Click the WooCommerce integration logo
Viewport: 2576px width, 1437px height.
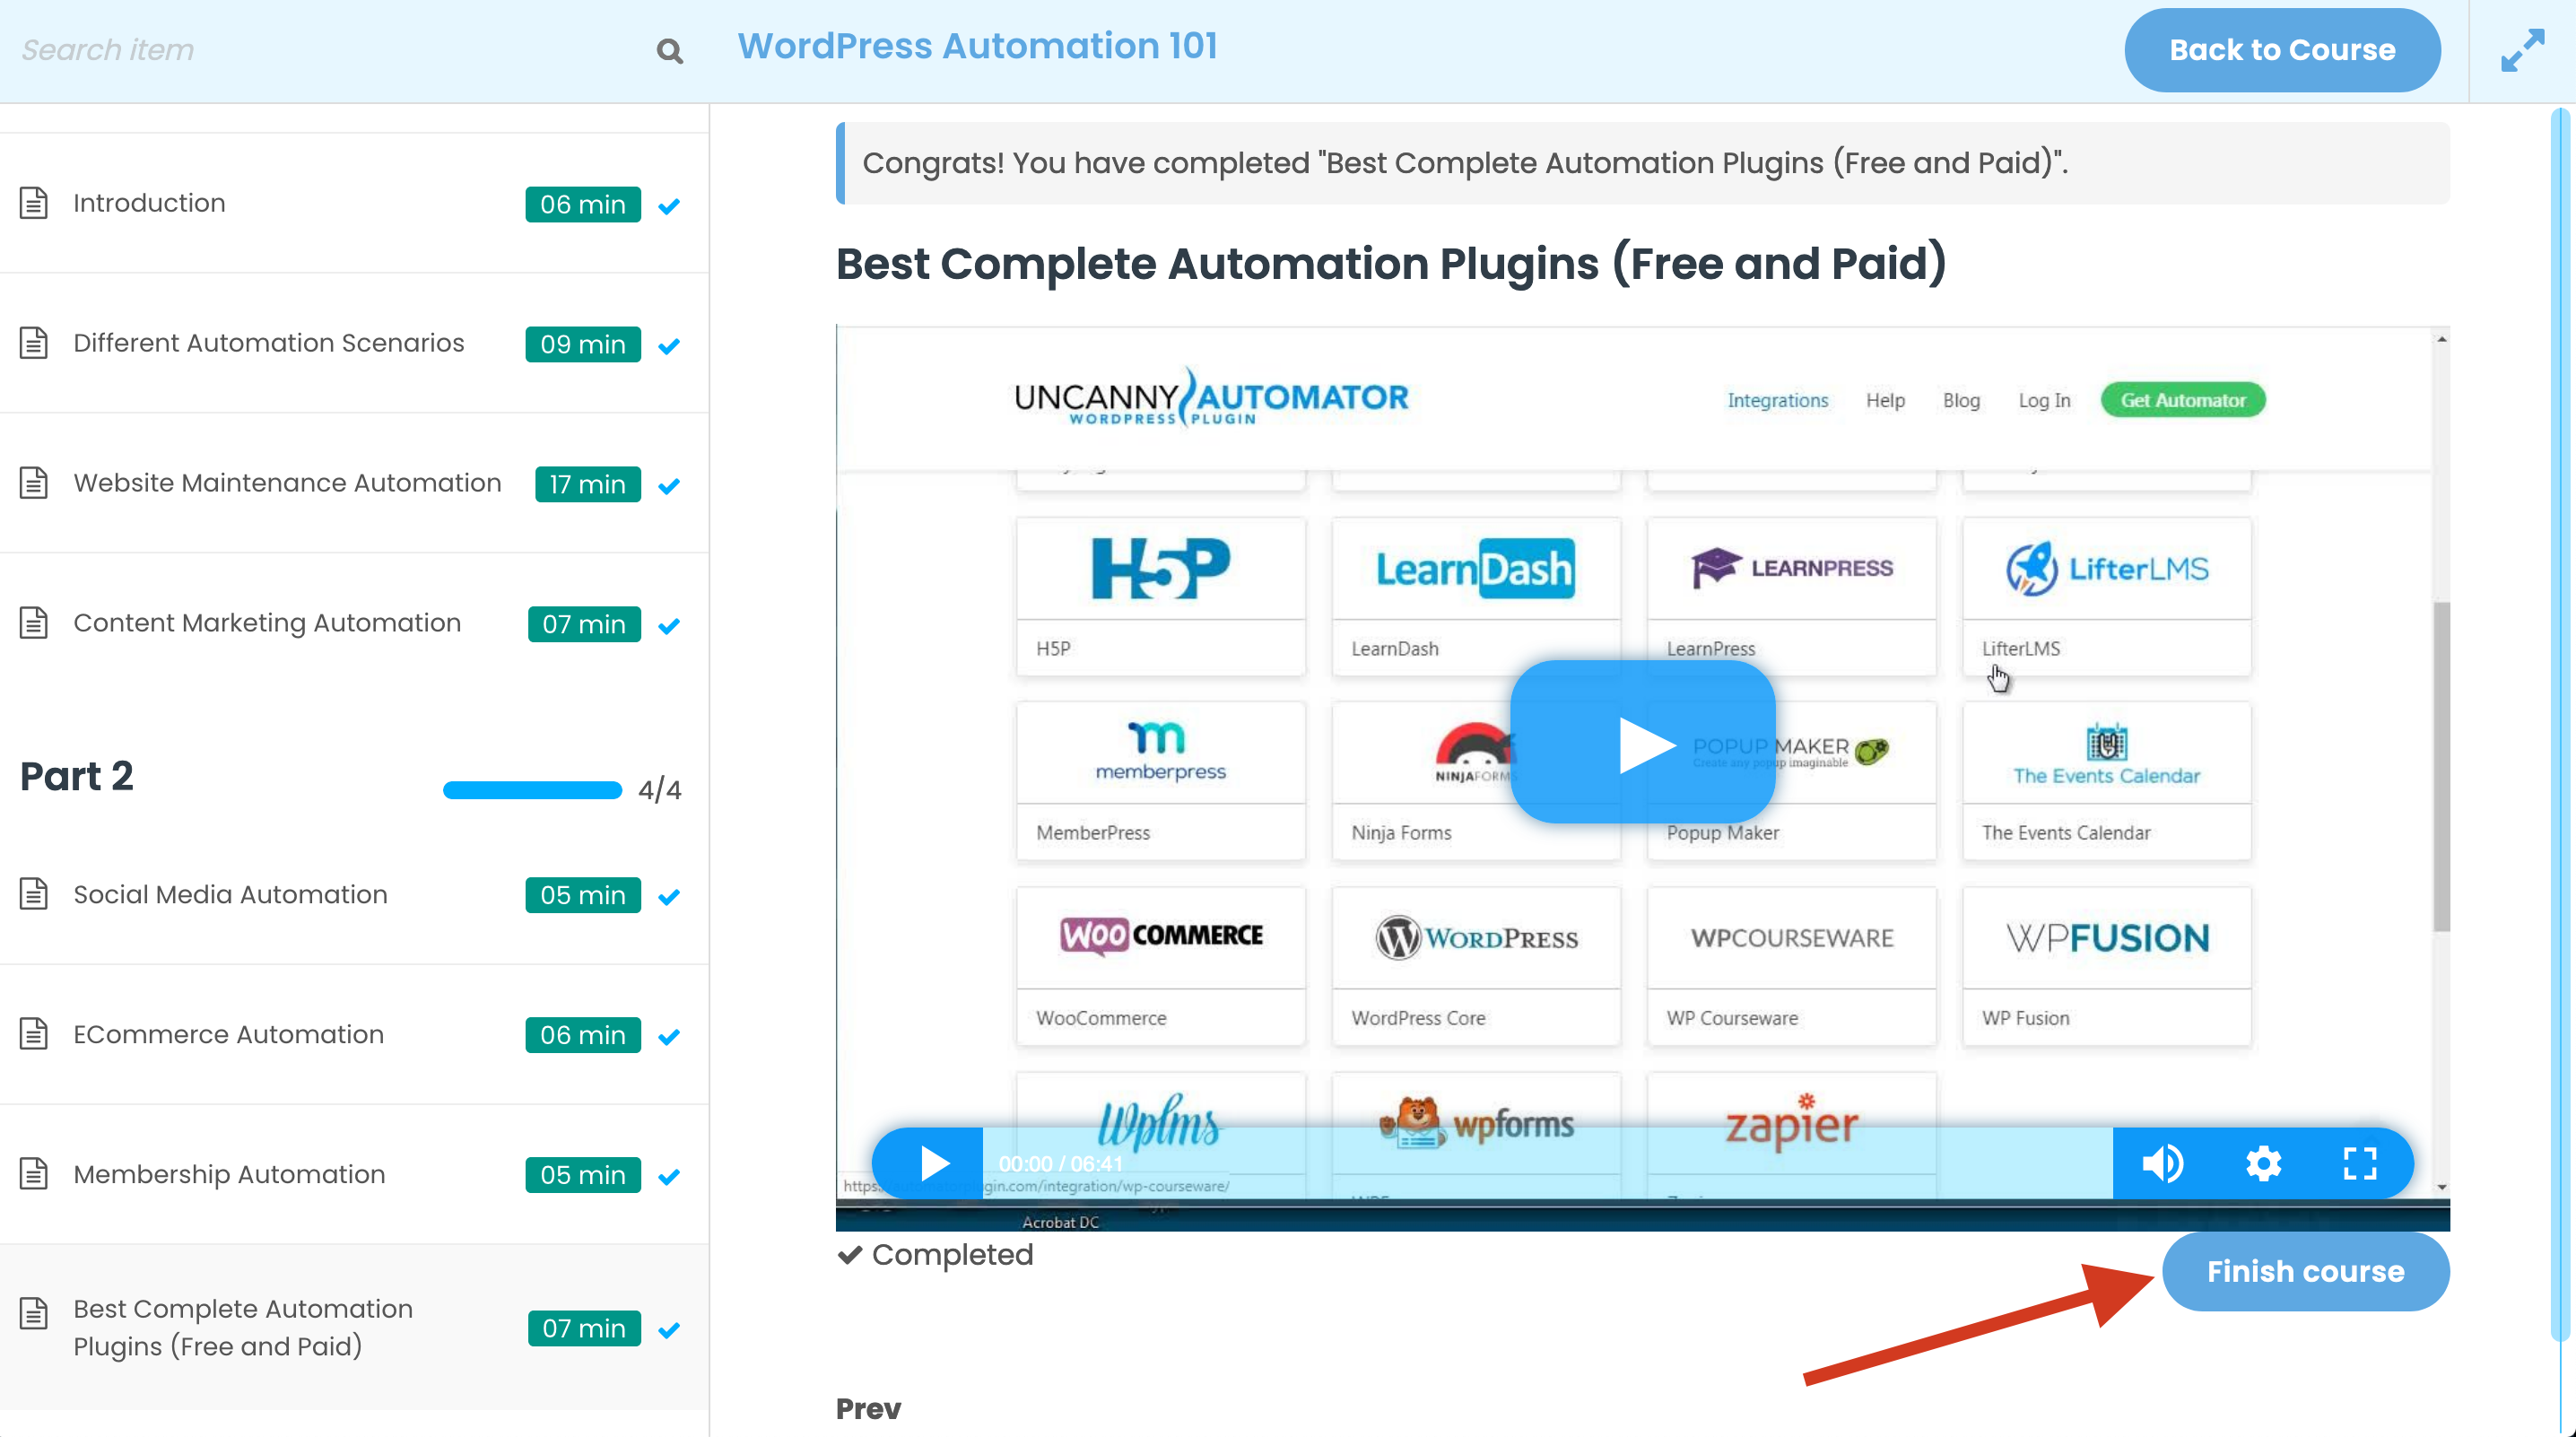[1160, 936]
